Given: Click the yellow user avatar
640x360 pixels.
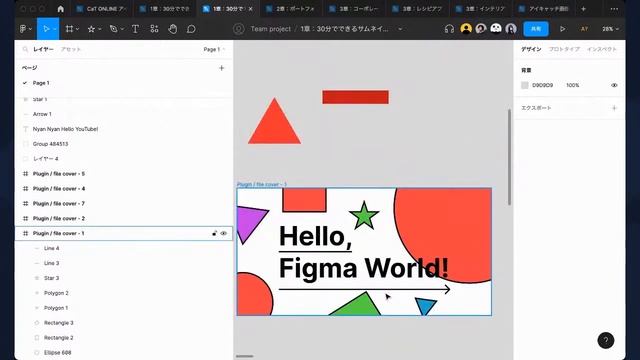Looking at the screenshot, I should pyautogui.click(x=466, y=29).
